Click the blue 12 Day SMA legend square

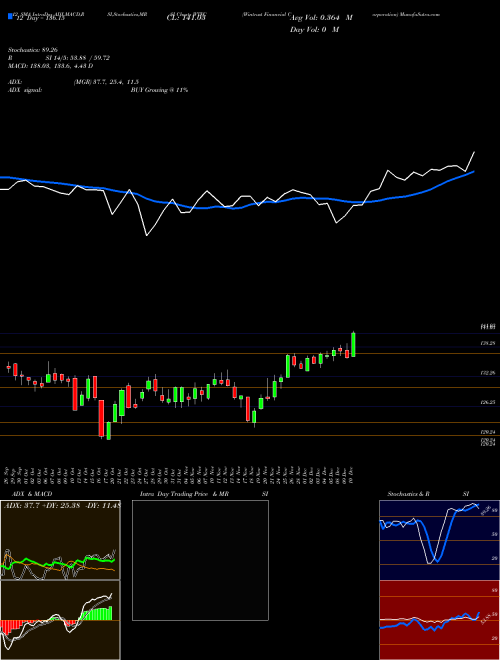pyautogui.click(x=10, y=16)
